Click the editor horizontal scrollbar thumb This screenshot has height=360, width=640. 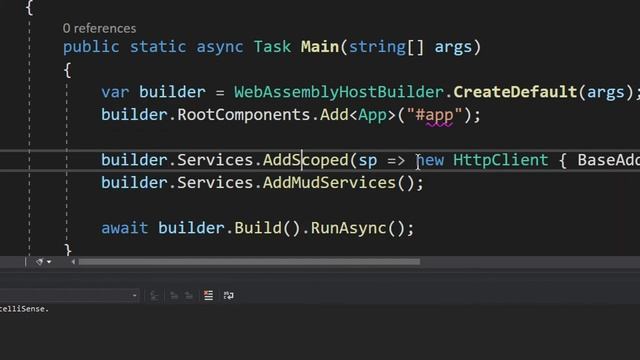click(249, 262)
